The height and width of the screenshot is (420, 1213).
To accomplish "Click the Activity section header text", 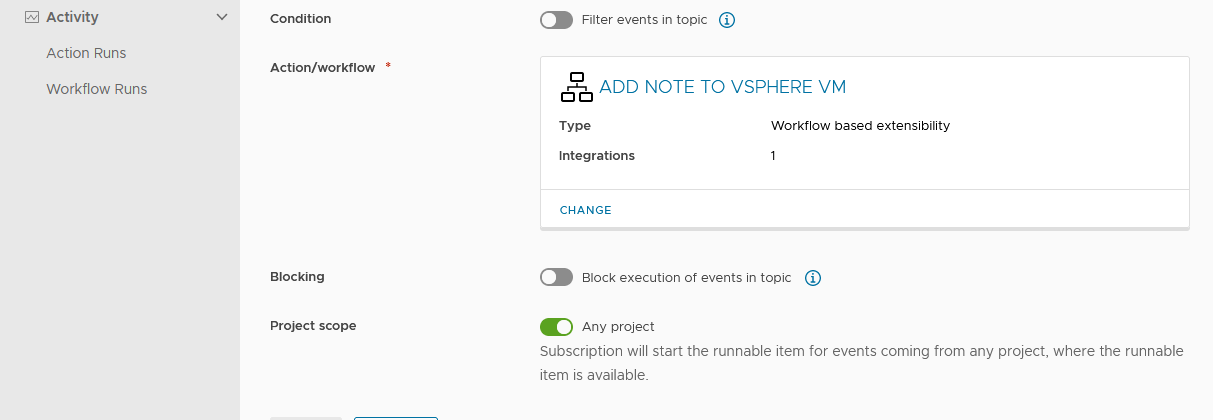I will tap(72, 17).
